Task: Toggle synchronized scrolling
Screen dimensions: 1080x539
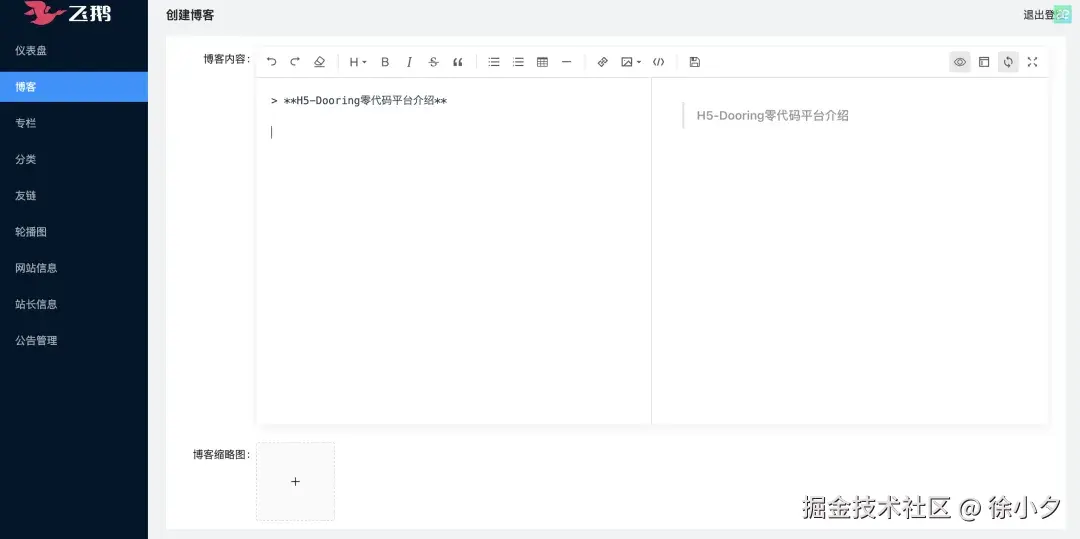Action: point(1008,62)
